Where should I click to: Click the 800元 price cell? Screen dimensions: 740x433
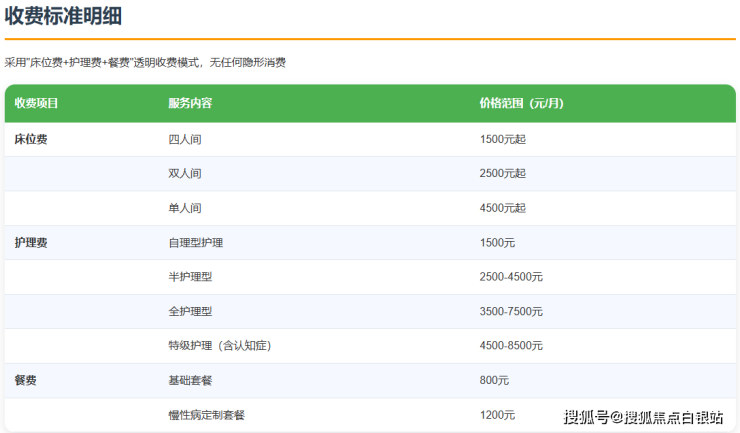494,380
